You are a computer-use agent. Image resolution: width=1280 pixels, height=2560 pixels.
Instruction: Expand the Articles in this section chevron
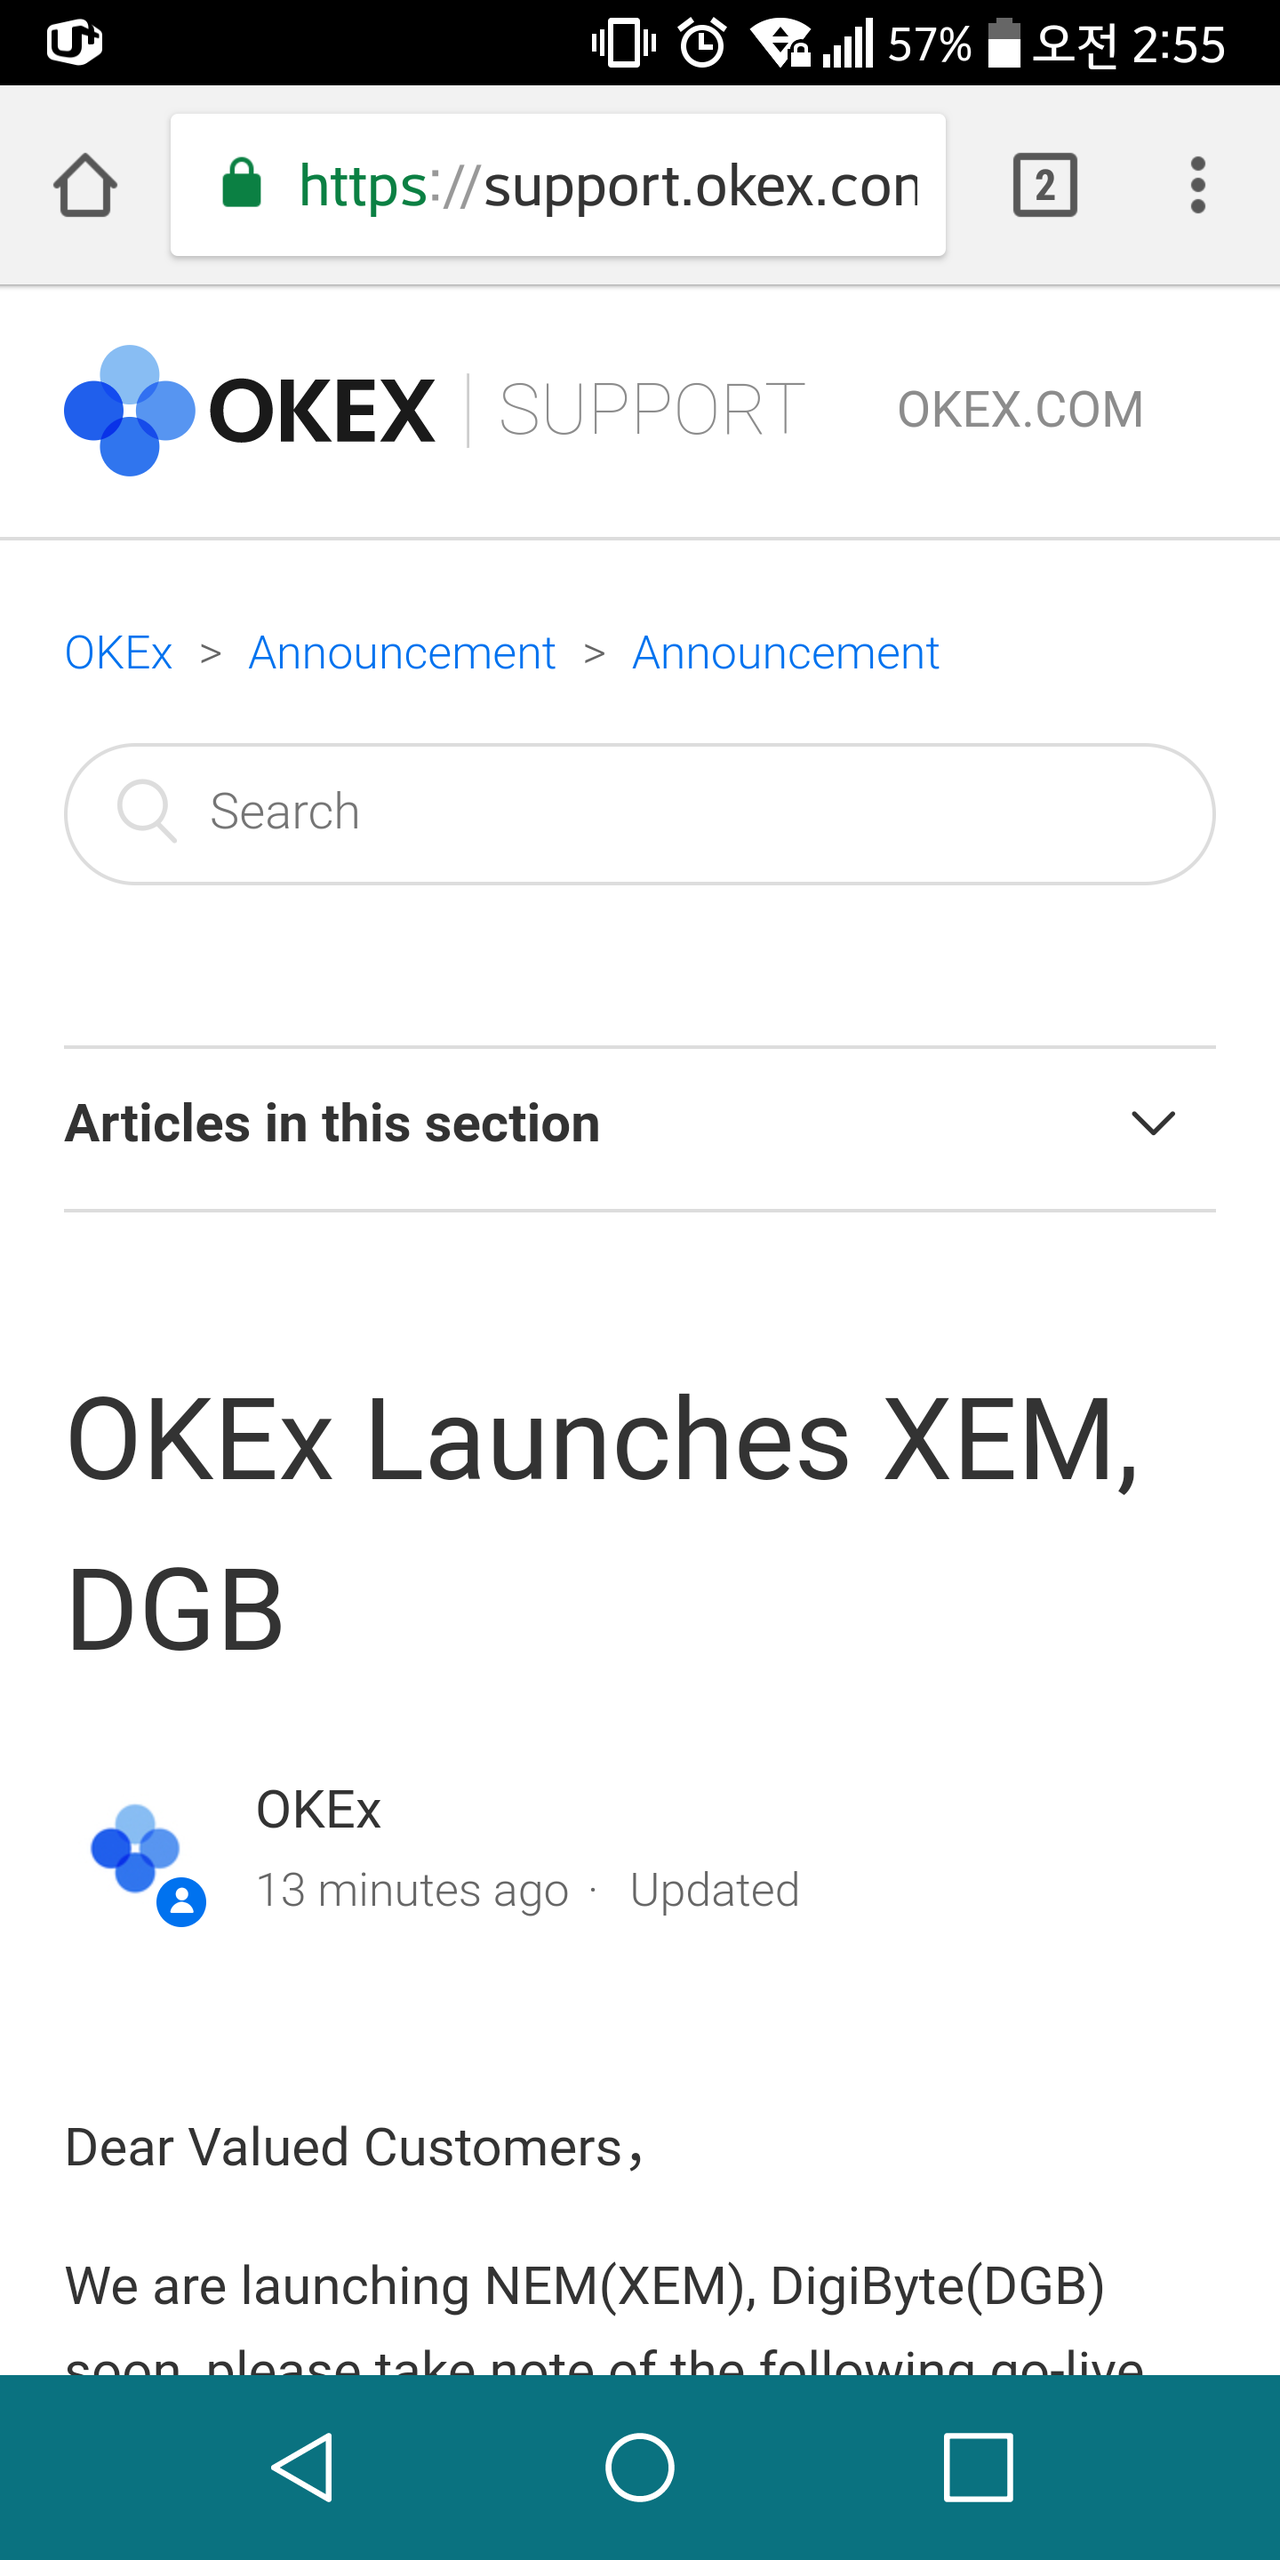1153,1124
